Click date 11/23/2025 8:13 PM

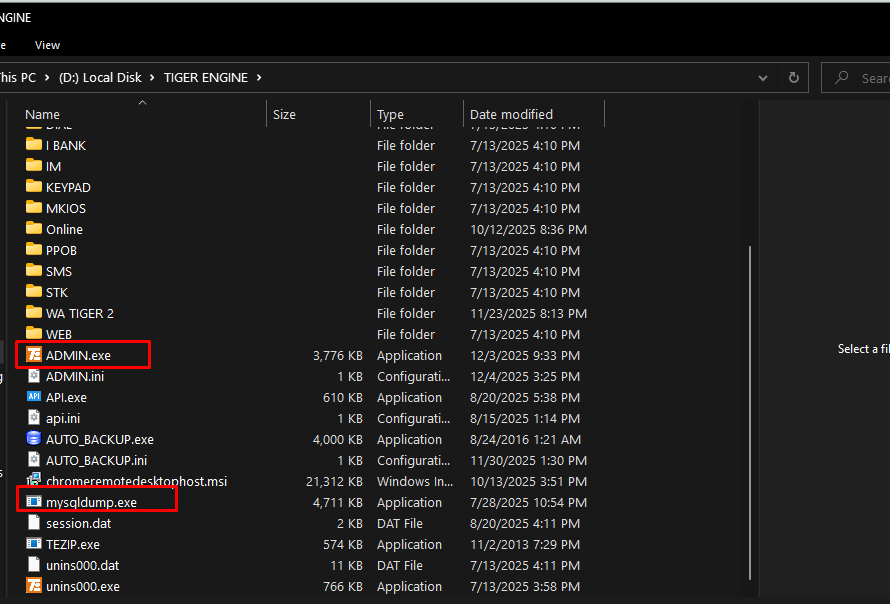tap(528, 313)
